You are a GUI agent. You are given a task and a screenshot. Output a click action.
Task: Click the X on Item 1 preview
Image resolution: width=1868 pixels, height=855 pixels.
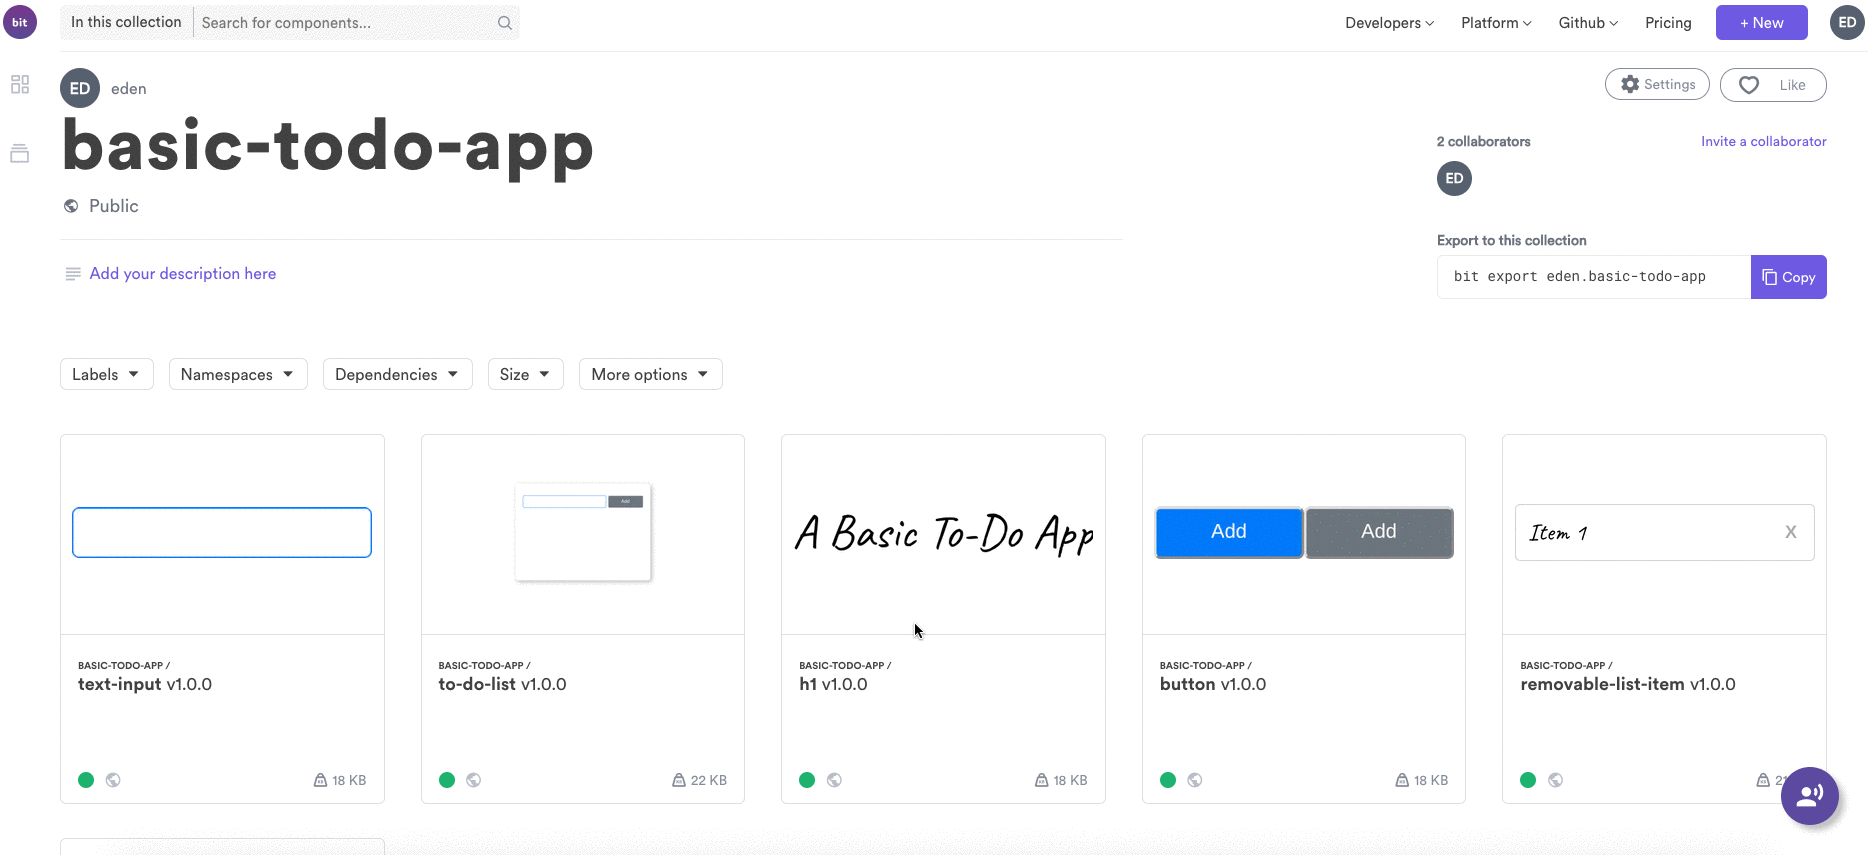tap(1791, 532)
